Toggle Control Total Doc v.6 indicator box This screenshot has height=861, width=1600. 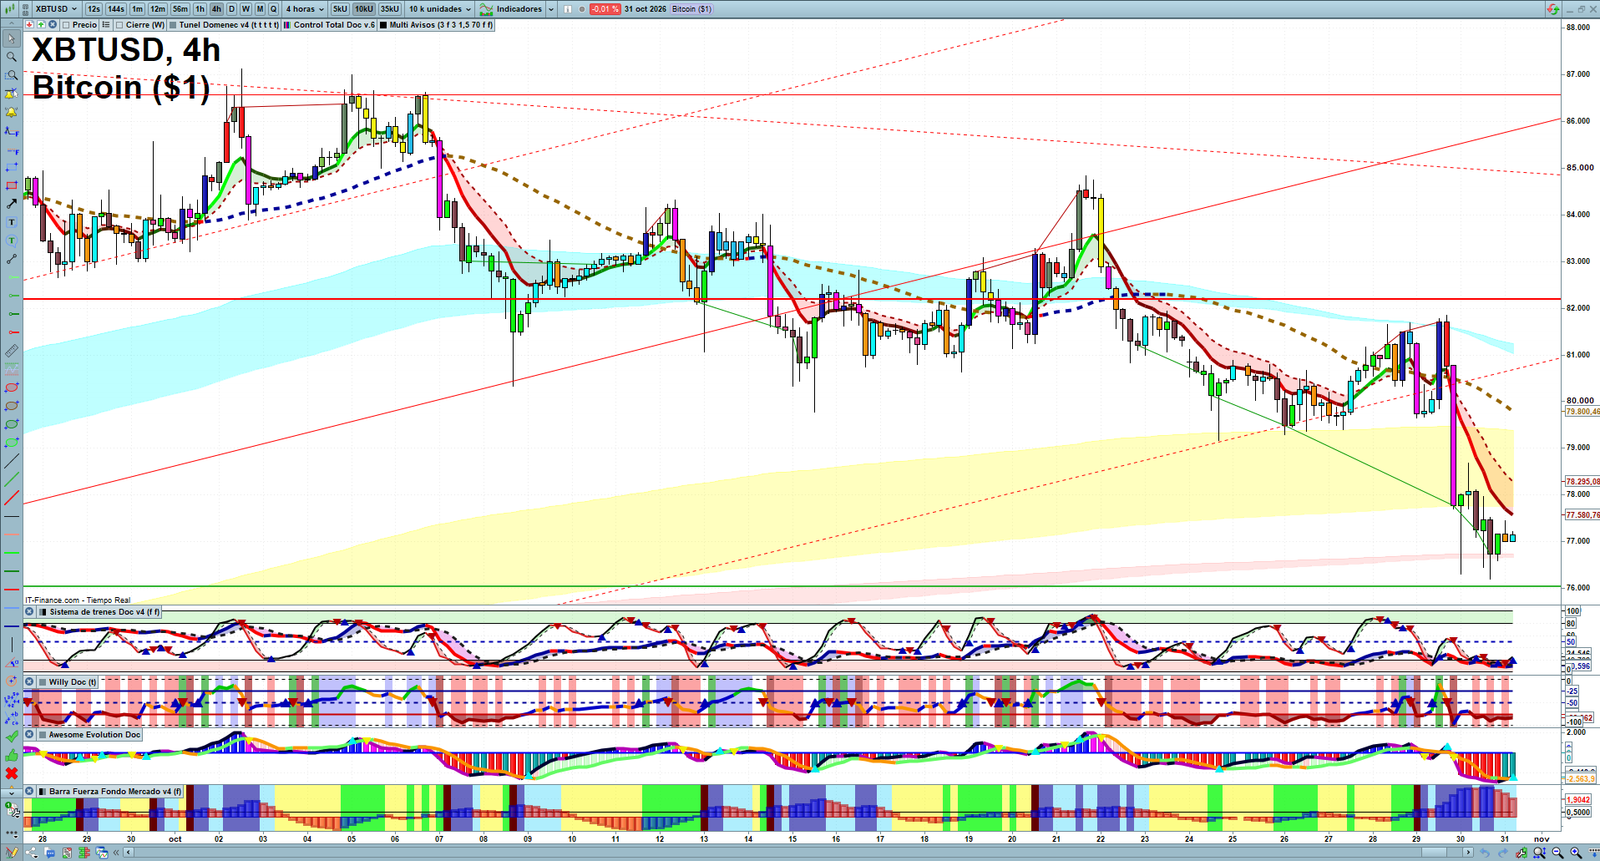(x=288, y=25)
